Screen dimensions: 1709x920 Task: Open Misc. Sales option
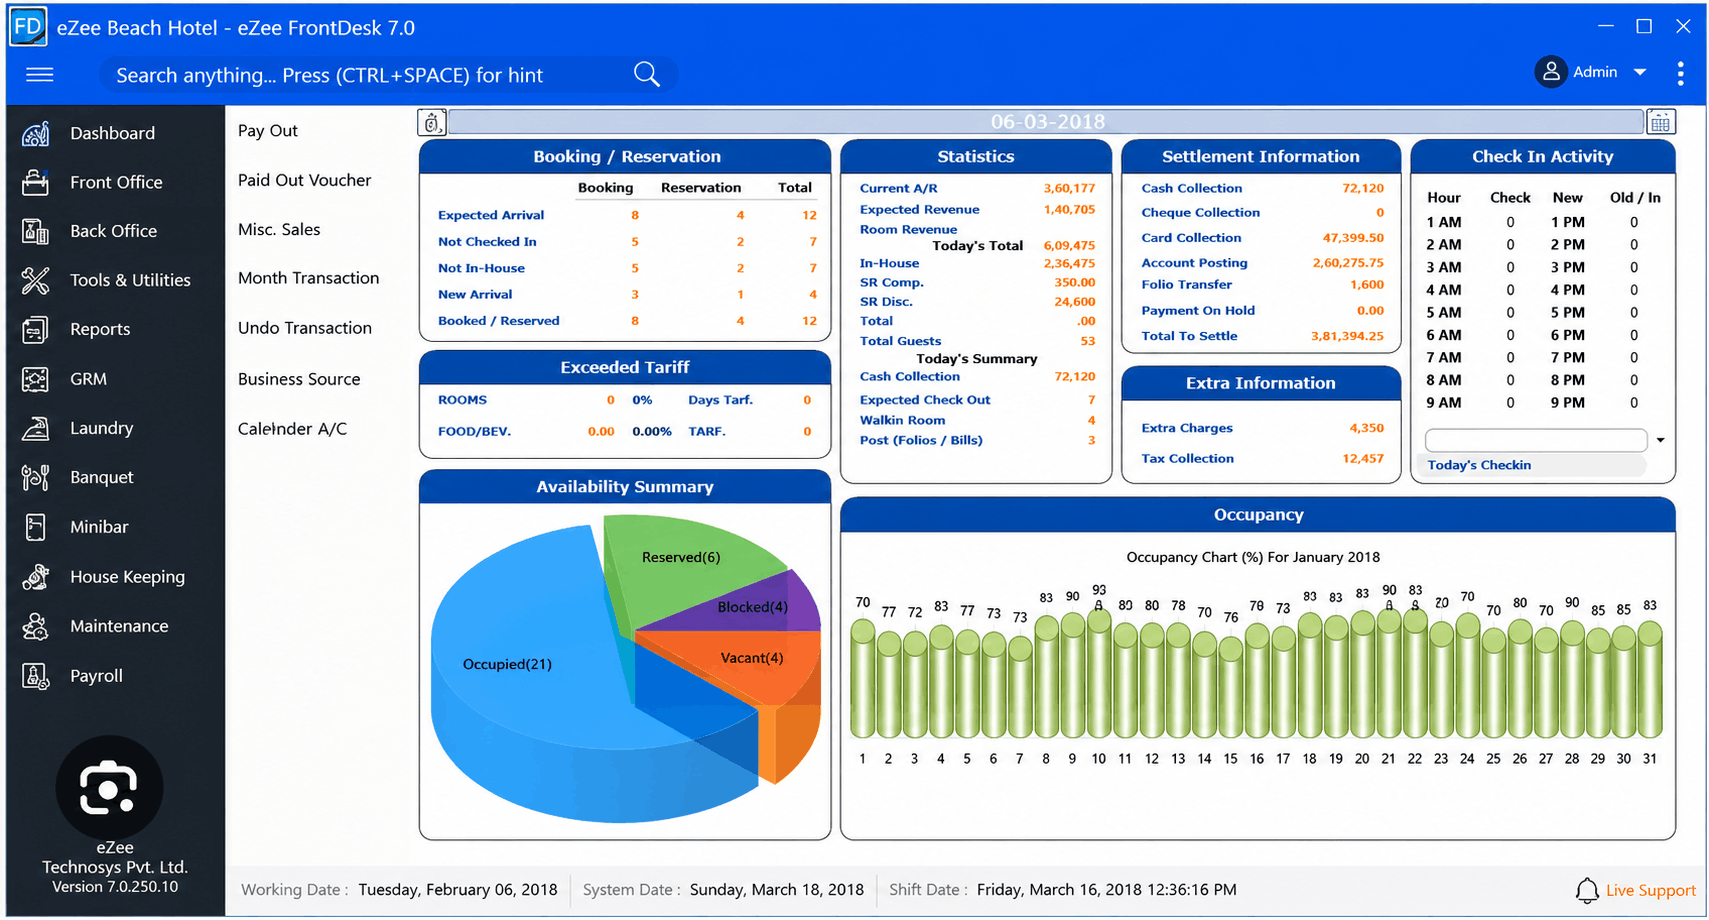tap(279, 229)
